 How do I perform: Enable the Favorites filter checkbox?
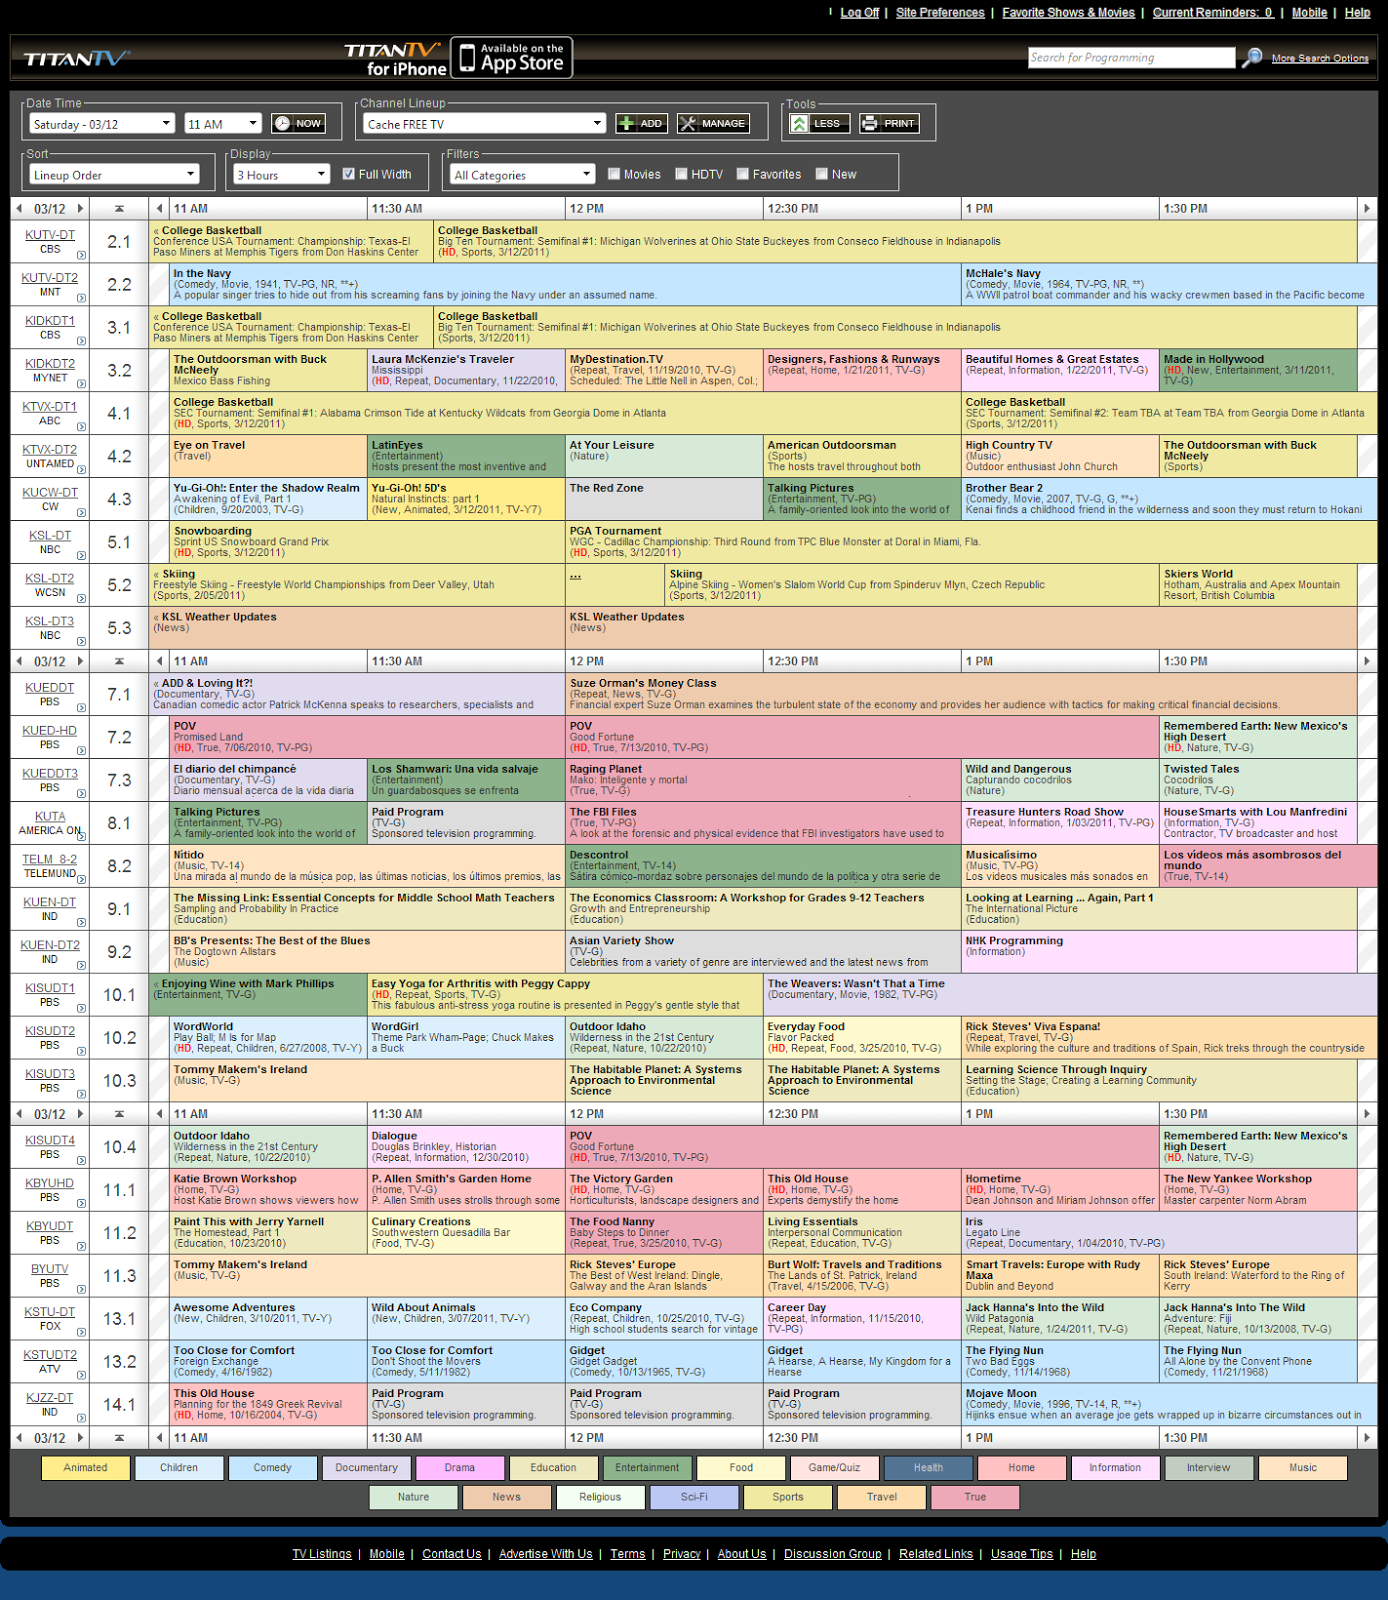[x=743, y=174]
